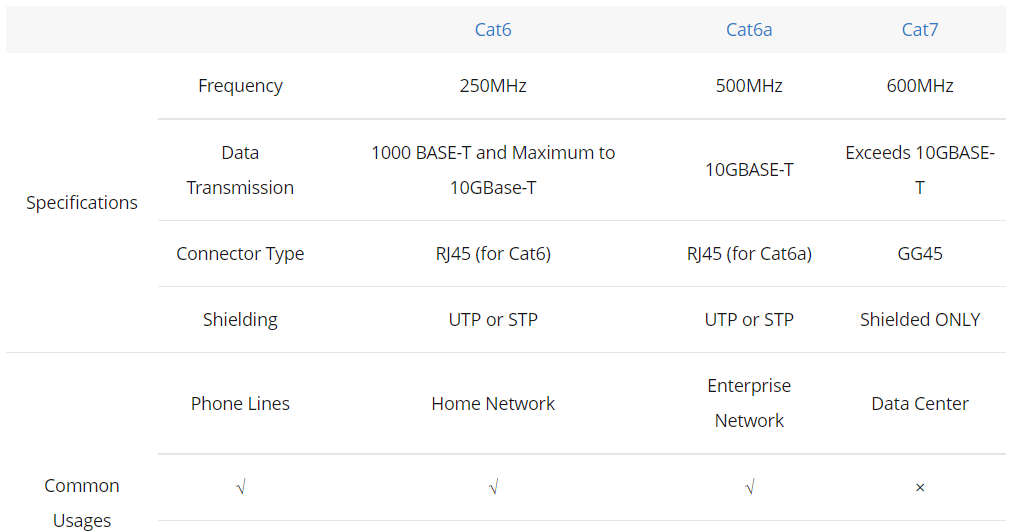Viewport: 1016px width, 532px height.
Task: Open the Cat7 header link
Action: click(x=919, y=29)
